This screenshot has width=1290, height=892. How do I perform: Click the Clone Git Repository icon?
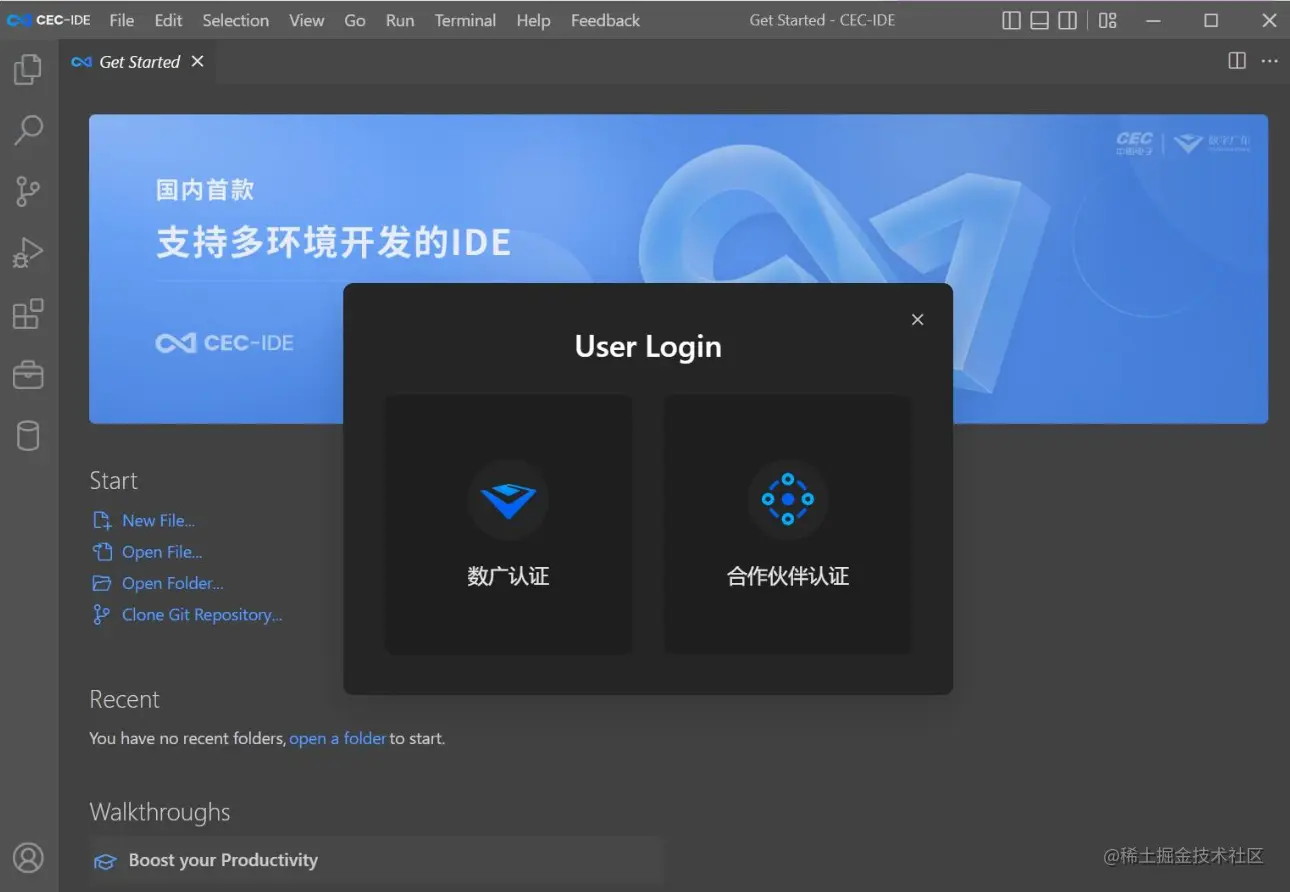coord(102,615)
